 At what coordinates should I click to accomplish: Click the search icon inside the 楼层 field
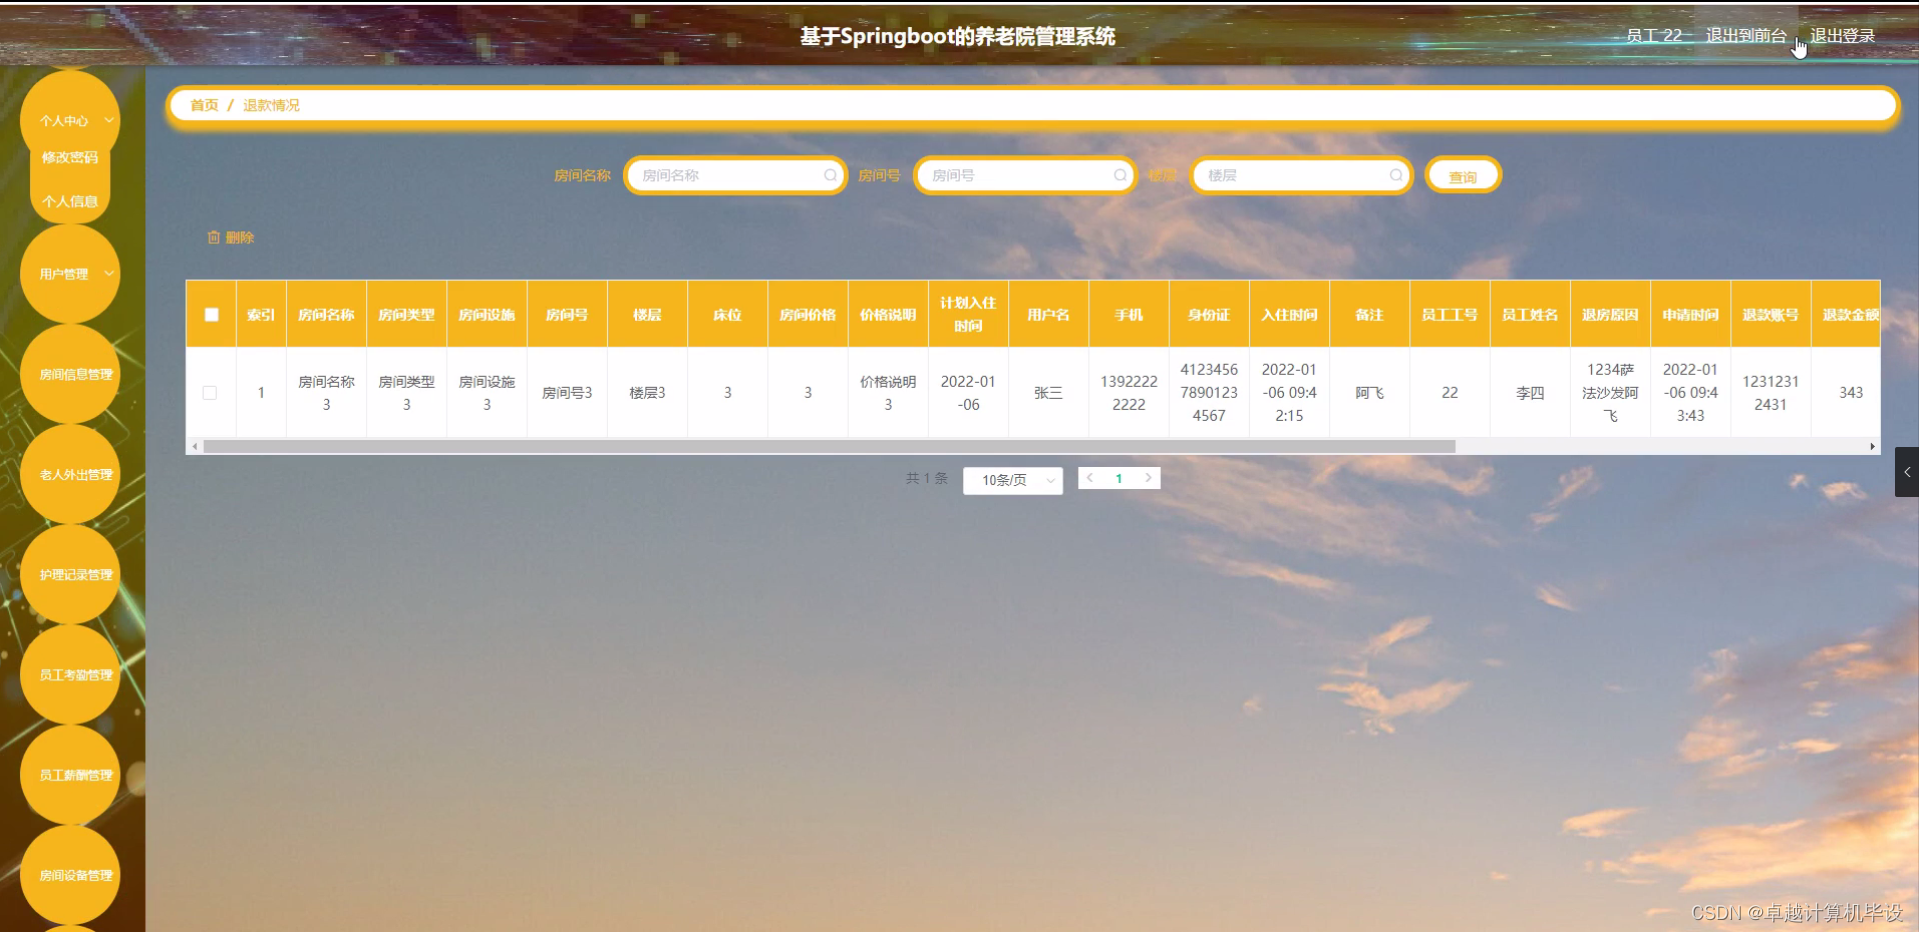tap(1395, 175)
